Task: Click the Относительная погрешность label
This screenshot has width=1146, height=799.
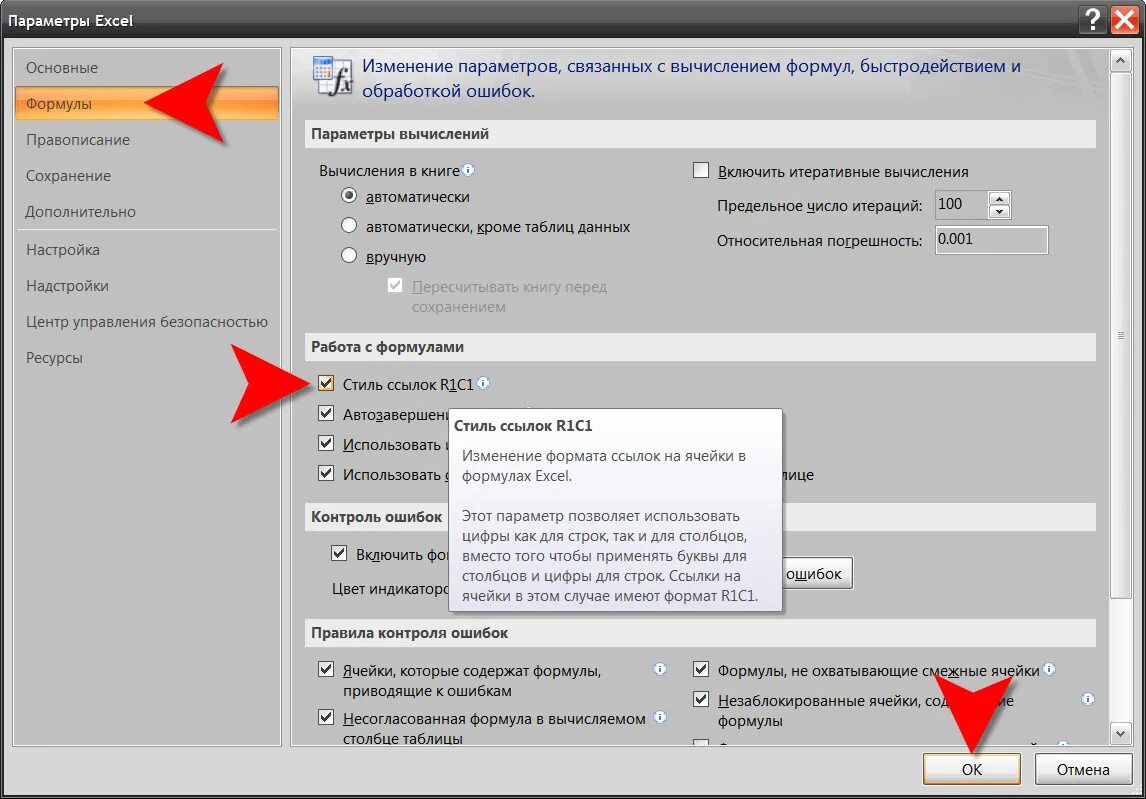Action: [x=819, y=241]
